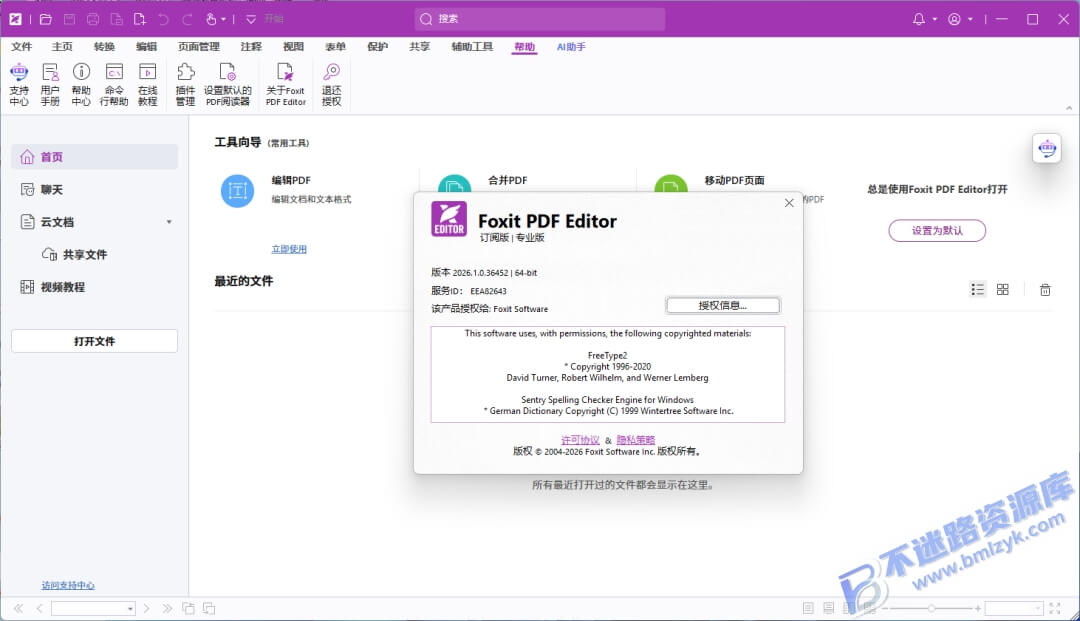Viewport: 1080px width, 621px height.
Task: Click the go to next page arrow
Action: pyautogui.click(x=146, y=609)
